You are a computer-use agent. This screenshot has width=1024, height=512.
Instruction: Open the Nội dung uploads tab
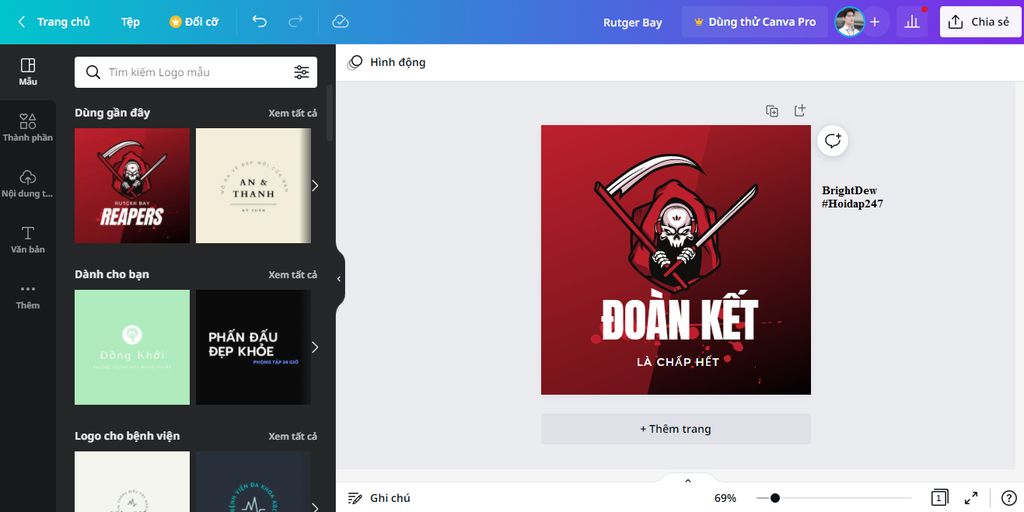27,184
